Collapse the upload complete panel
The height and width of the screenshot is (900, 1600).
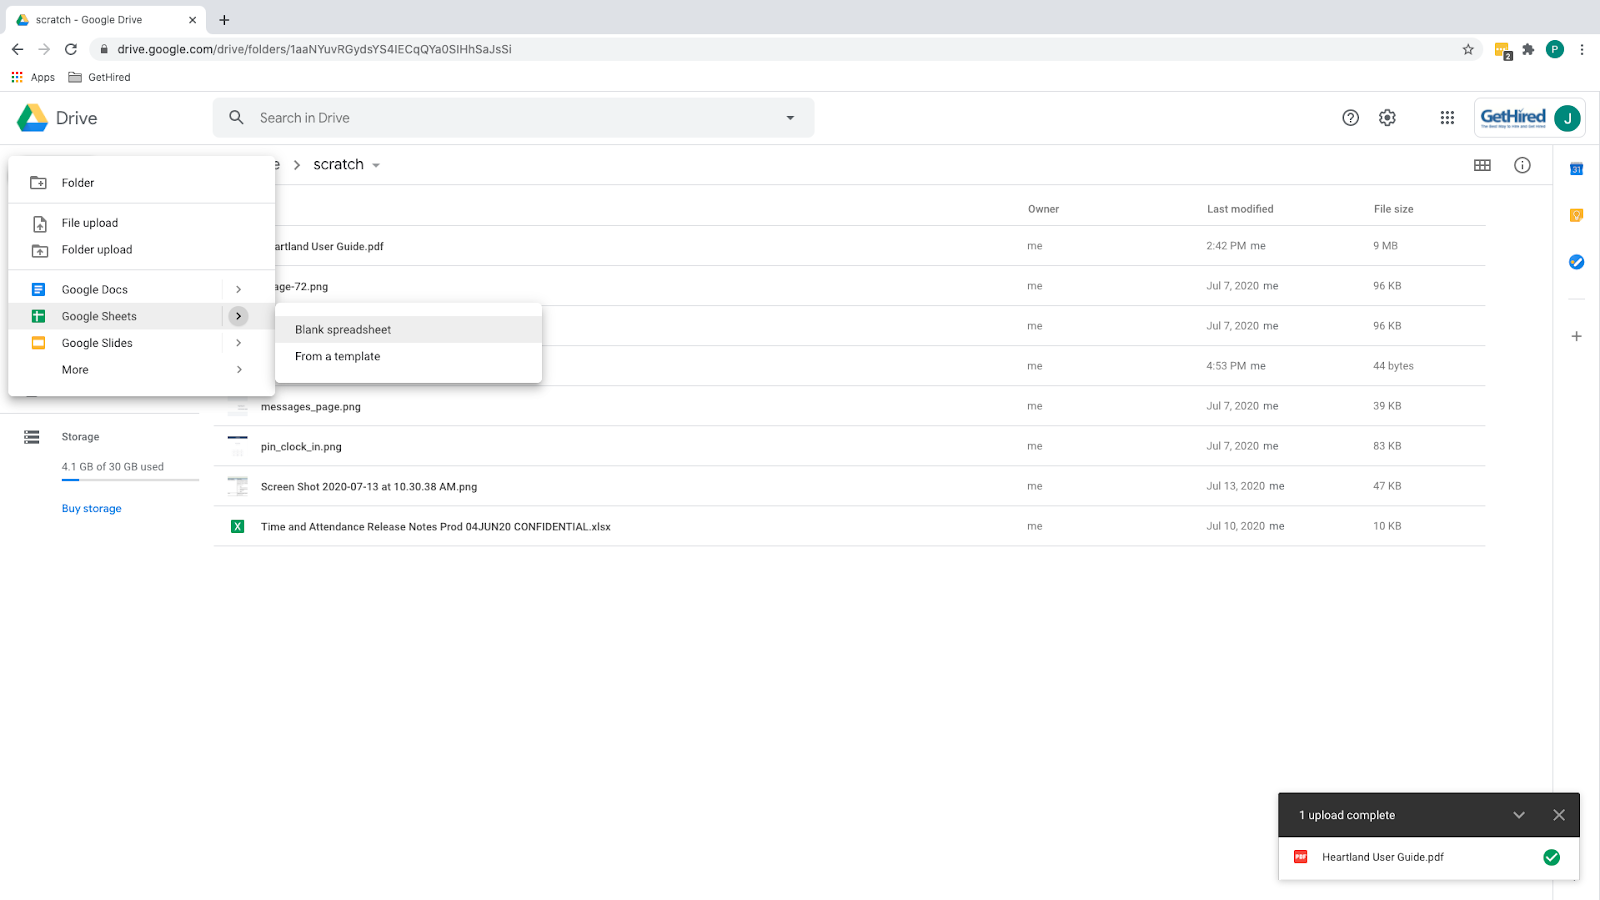pyautogui.click(x=1518, y=815)
